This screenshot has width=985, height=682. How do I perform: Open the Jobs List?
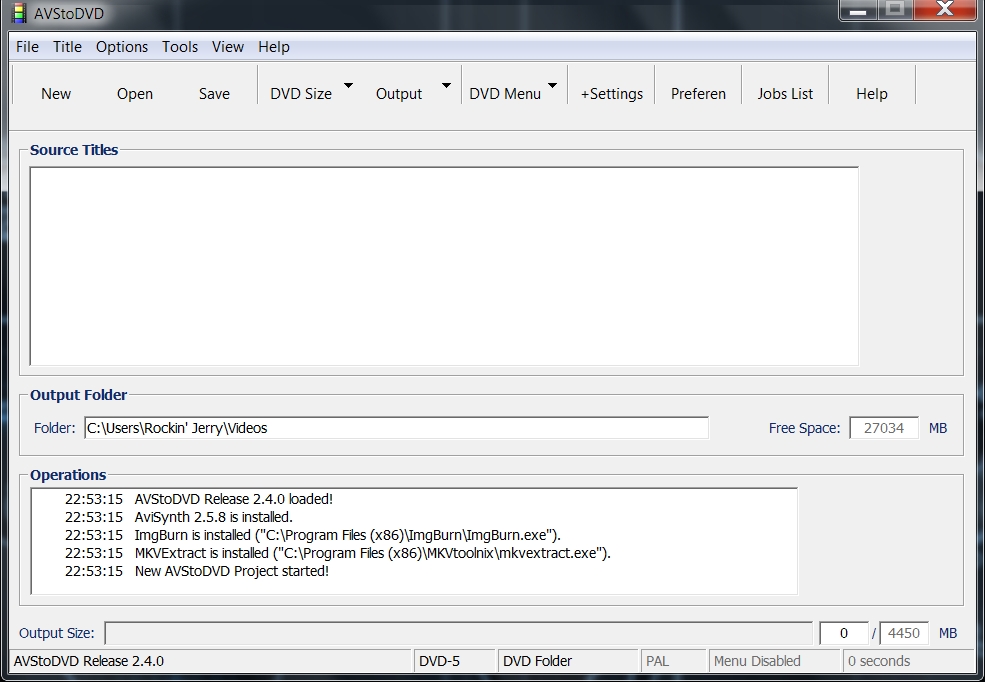click(x=785, y=94)
